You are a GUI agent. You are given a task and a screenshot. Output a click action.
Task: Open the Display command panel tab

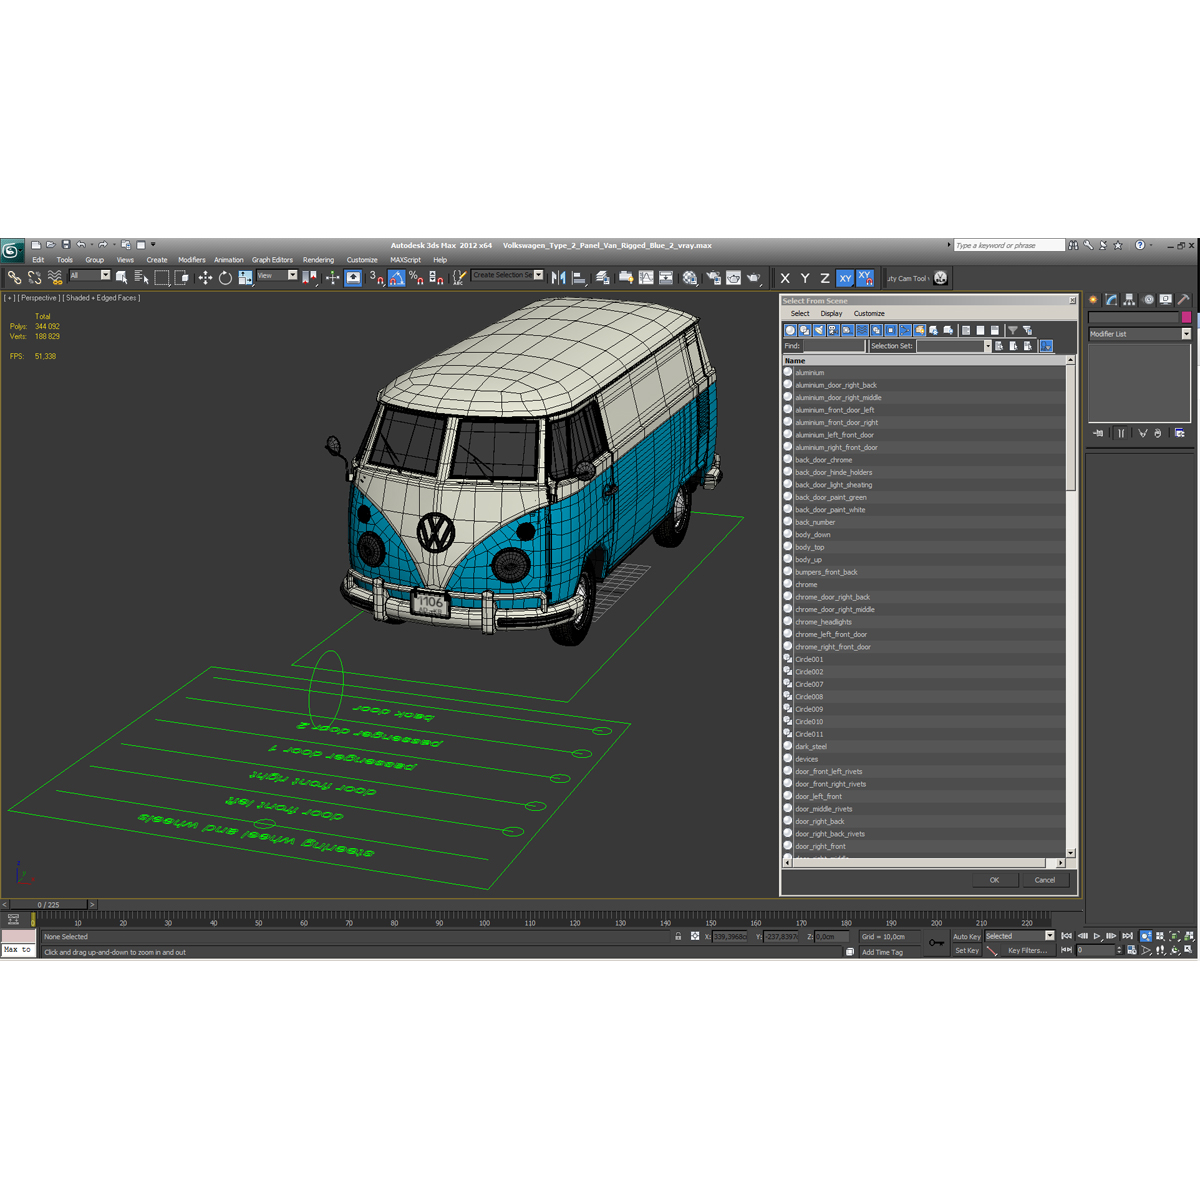[1166, 299]
